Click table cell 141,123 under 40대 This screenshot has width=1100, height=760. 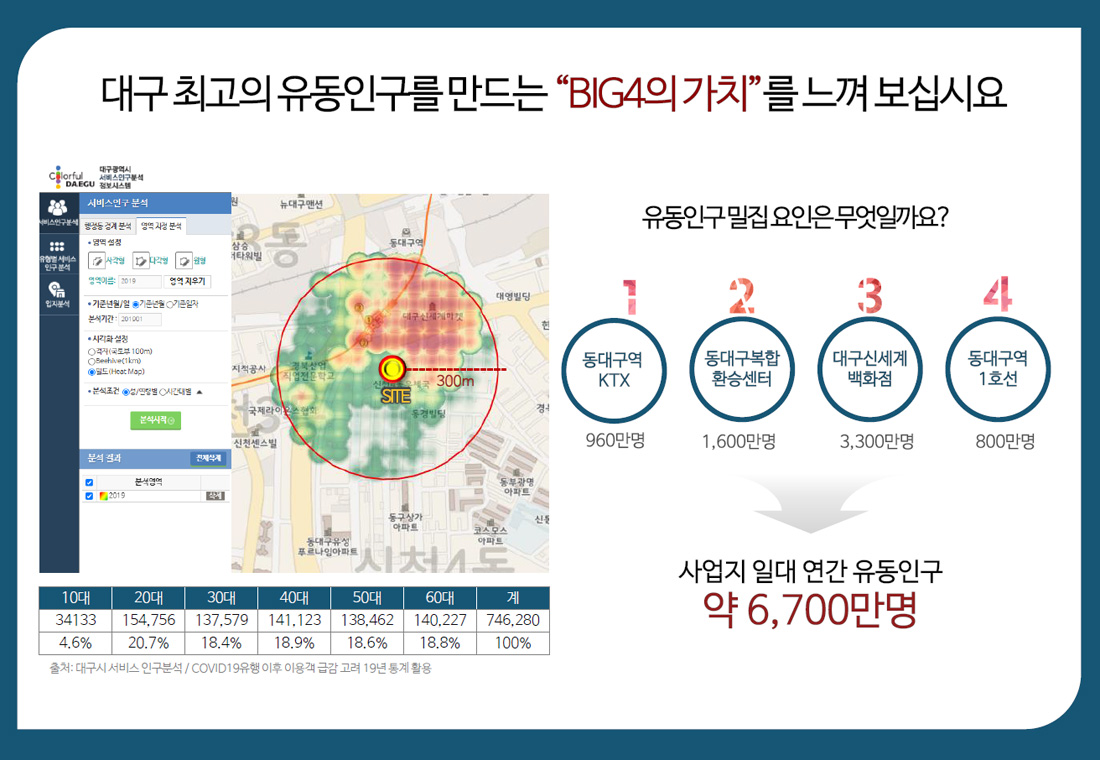tap(295, 620)
